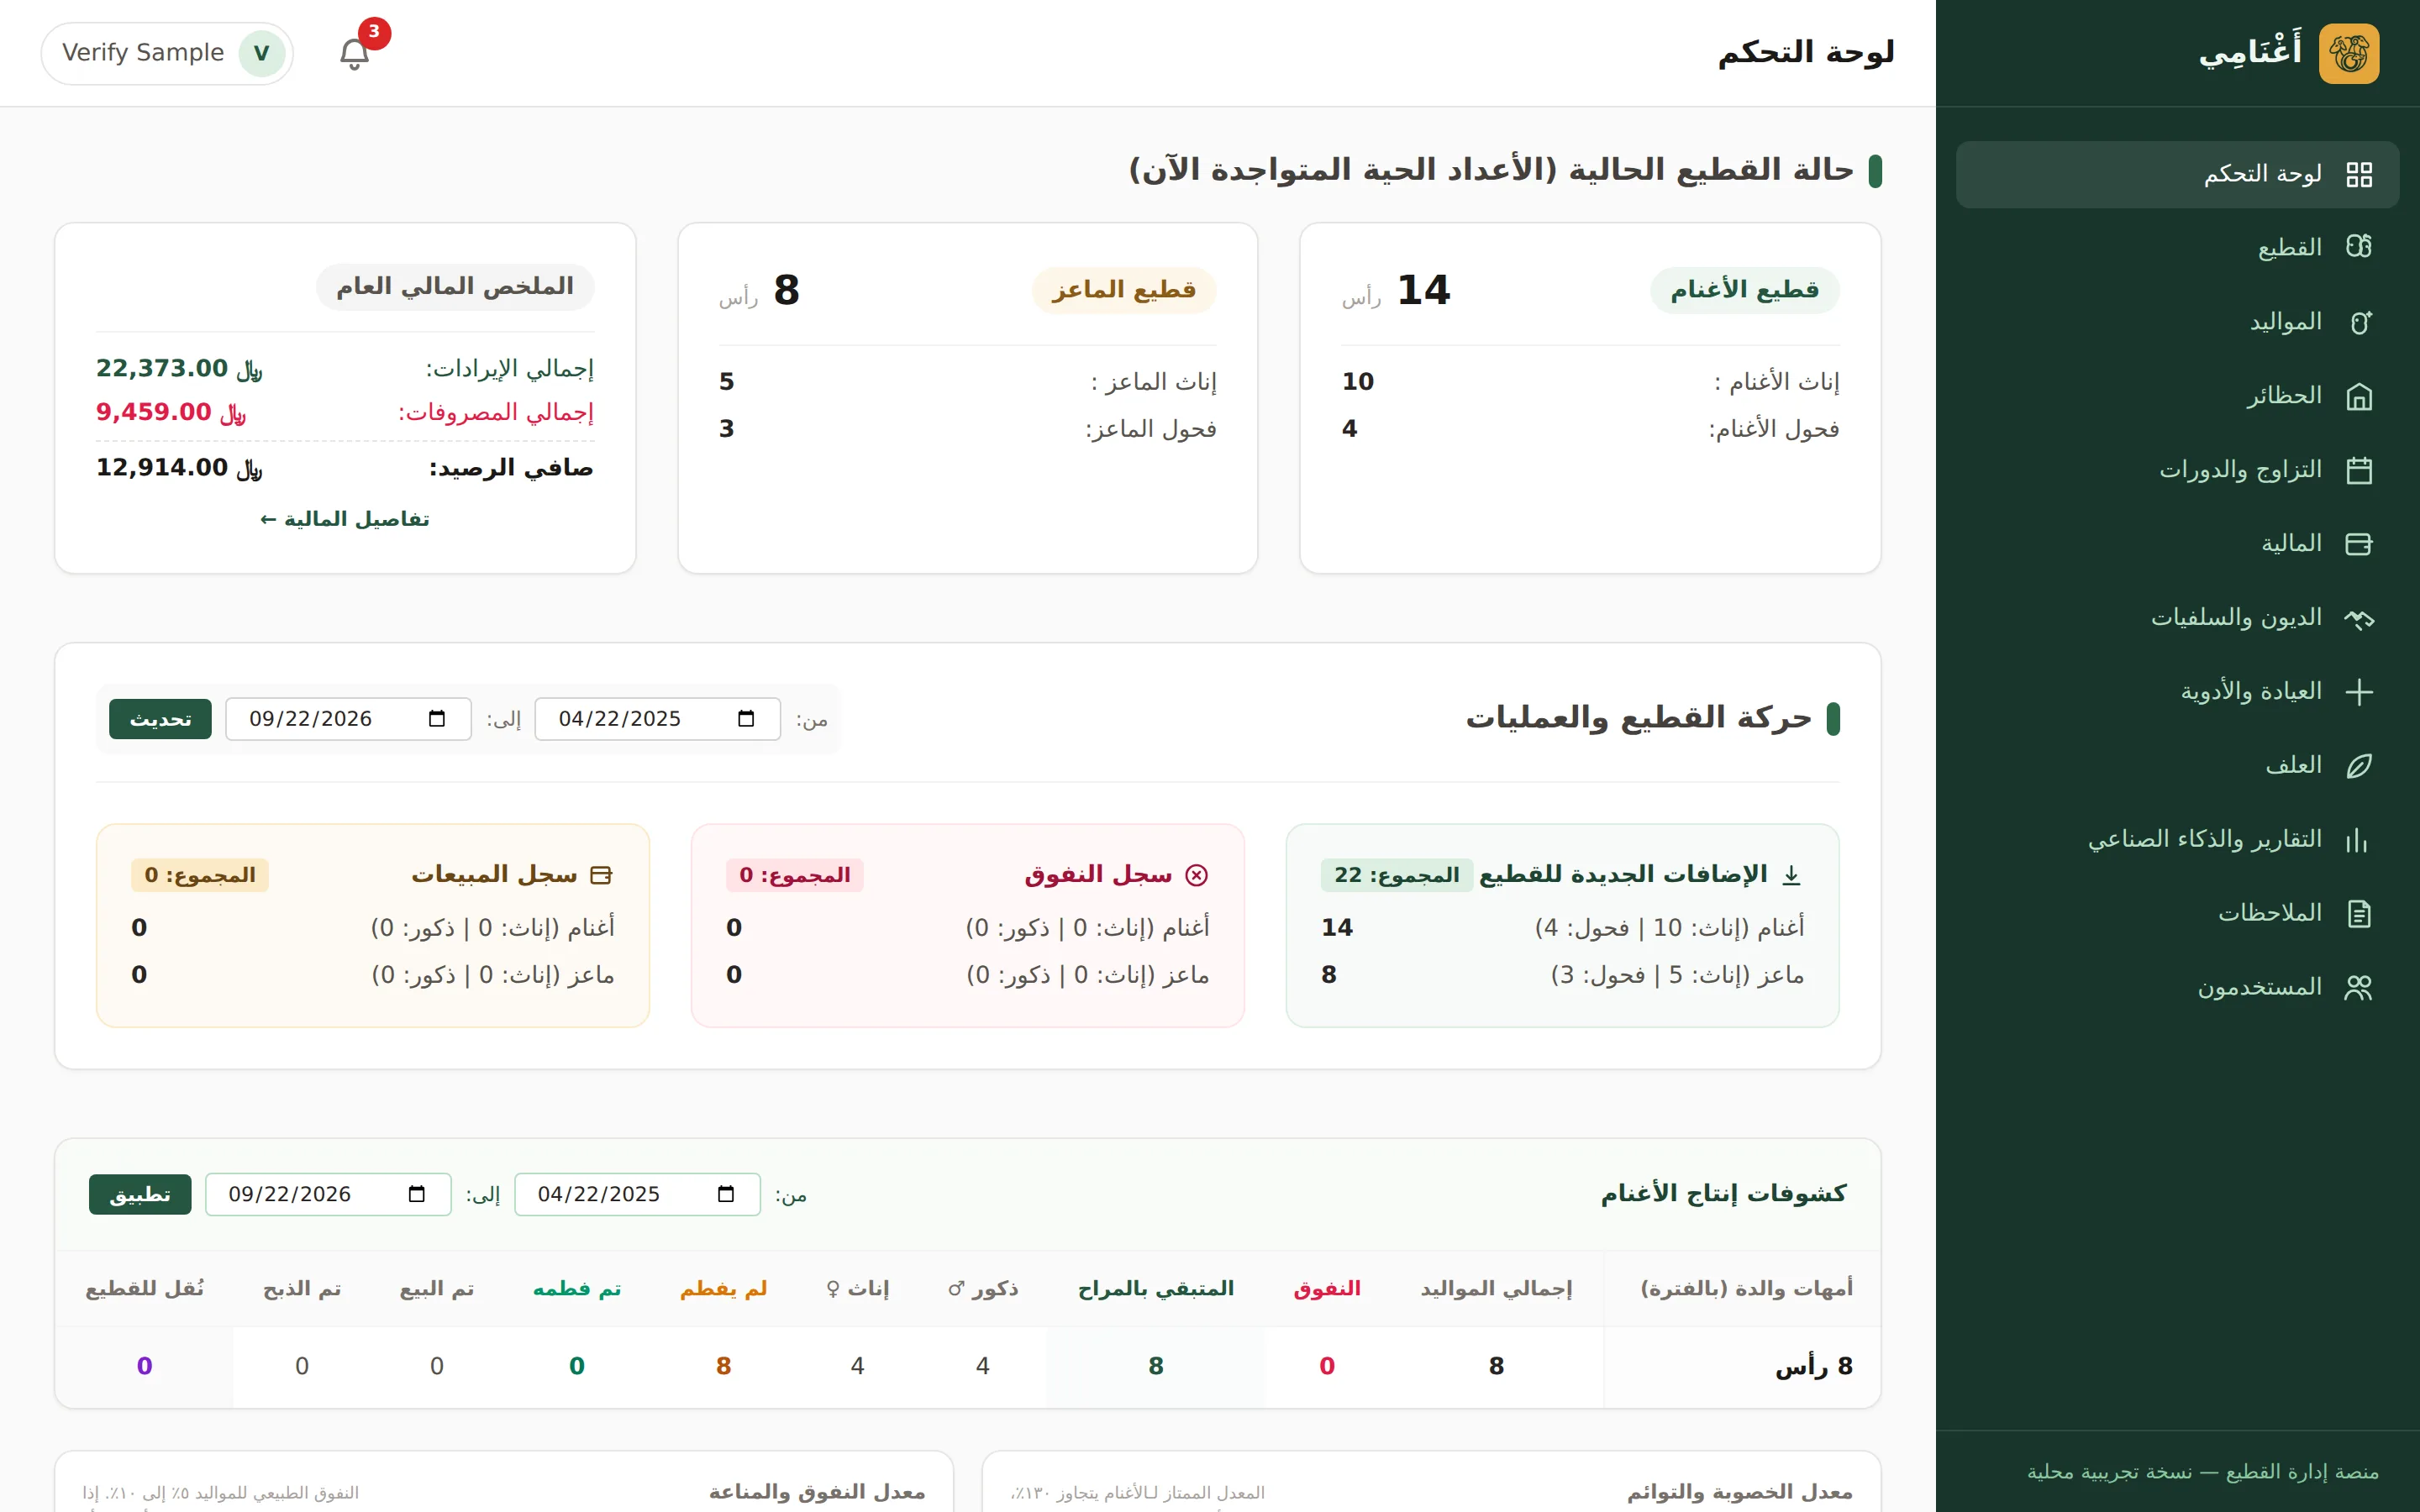The height and width of the screenshot is (1512, 2420).
Task: Click the calendar icon beside التزاوج والدورات
Action: click(x=2359, y=470)
